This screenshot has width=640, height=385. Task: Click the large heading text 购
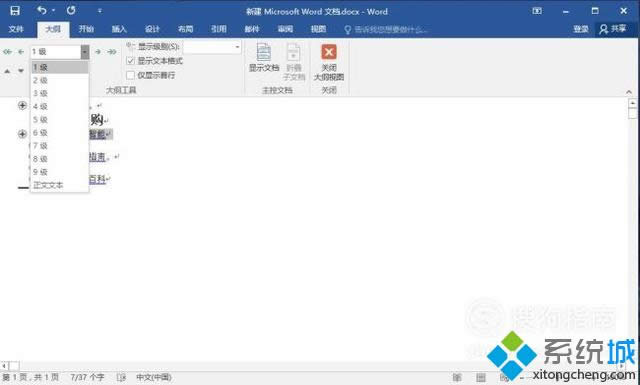coord(96,119)
